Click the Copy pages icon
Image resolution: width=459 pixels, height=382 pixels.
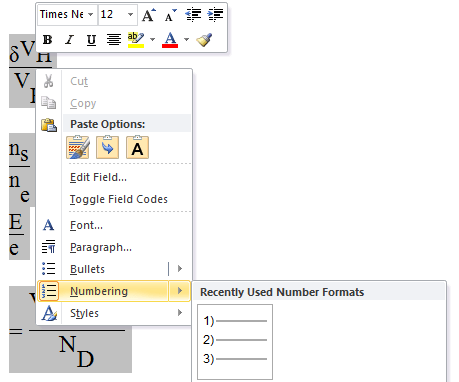click(49, 103)
